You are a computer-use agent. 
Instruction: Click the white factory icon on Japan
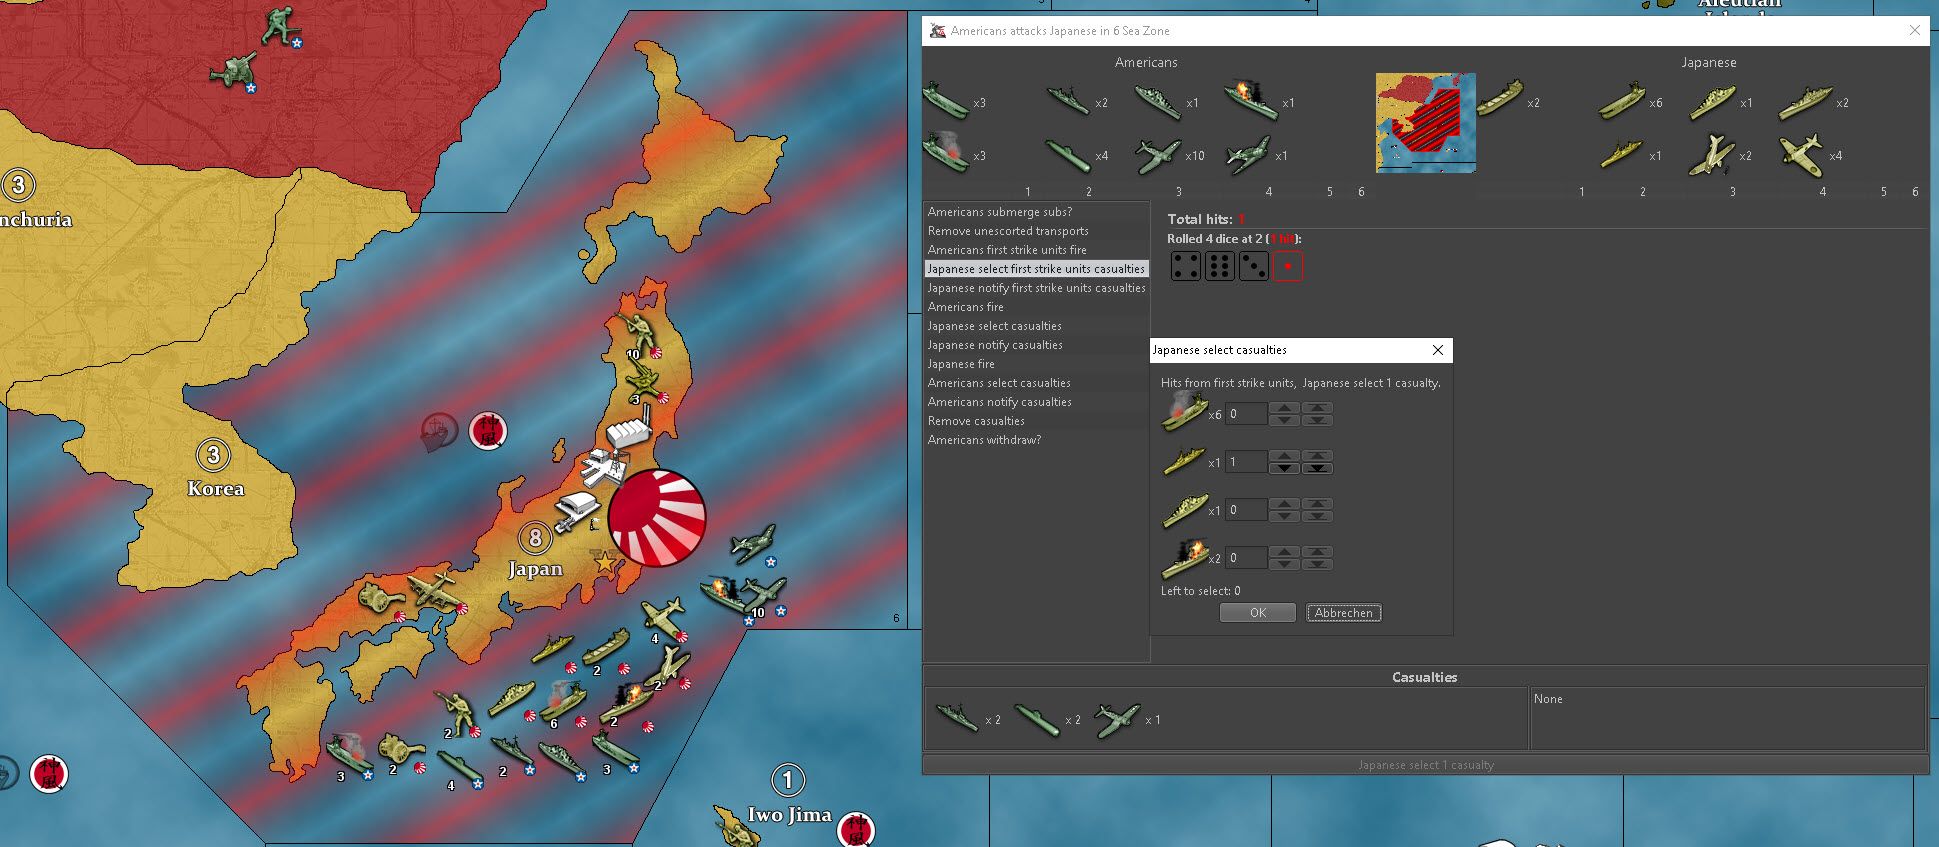pos(629,432)
